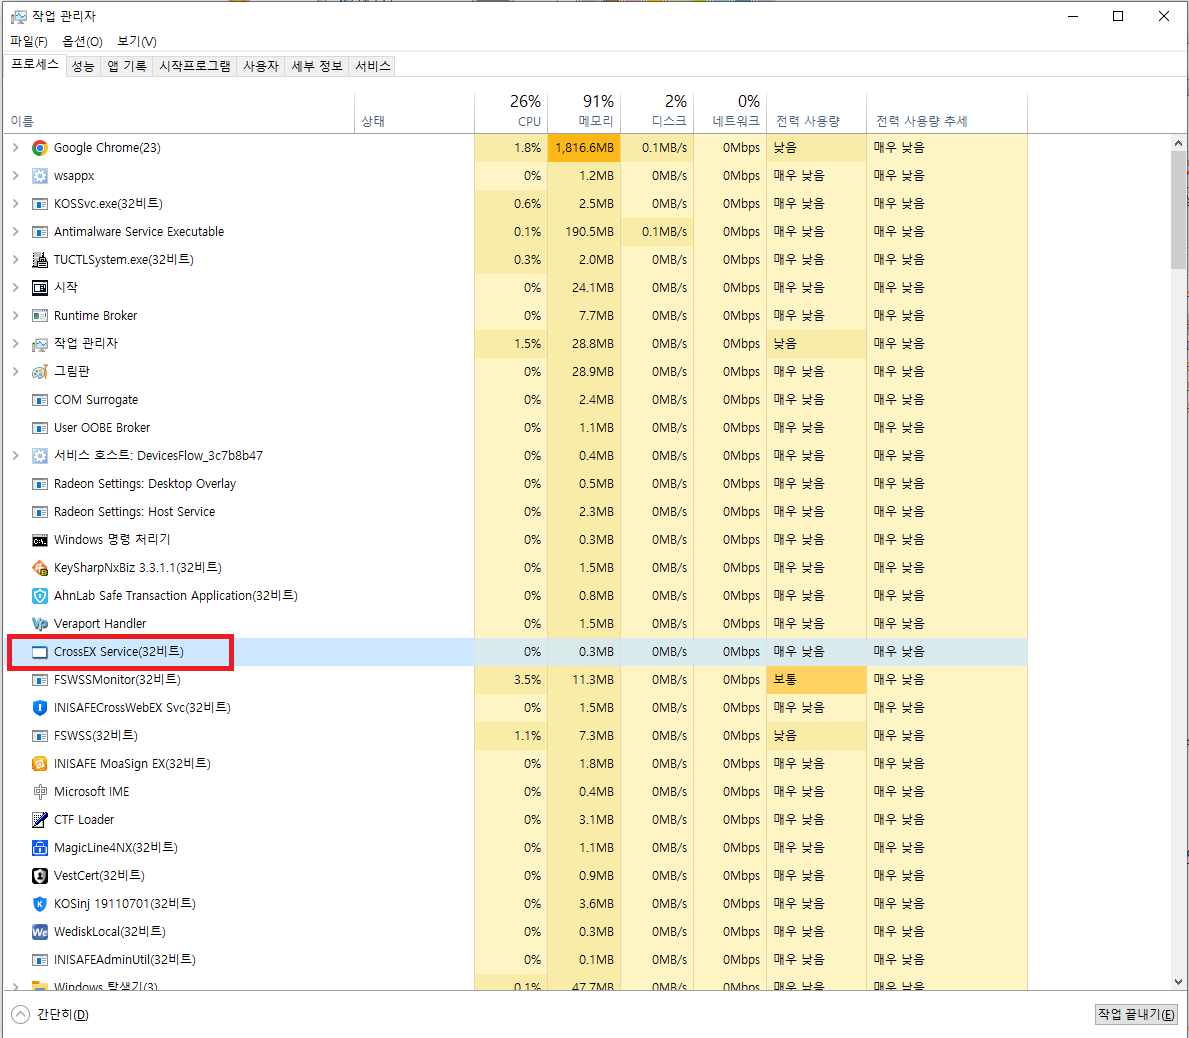This screenshot has width=1189, height=1038.
Task: Click the 서비스 호스트 DevicesFlow gear icon
Action: (x=39, y=456)
